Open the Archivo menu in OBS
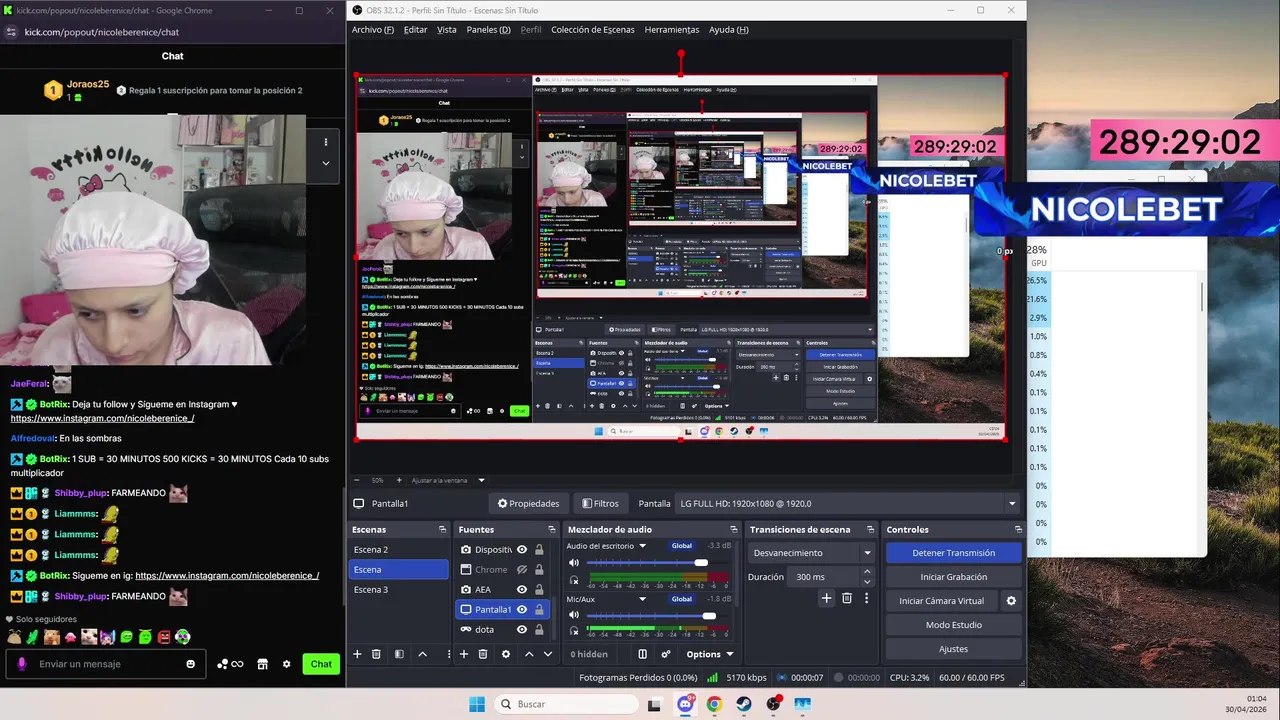Viewport: 1280px width, 720px height. (373, 29)
